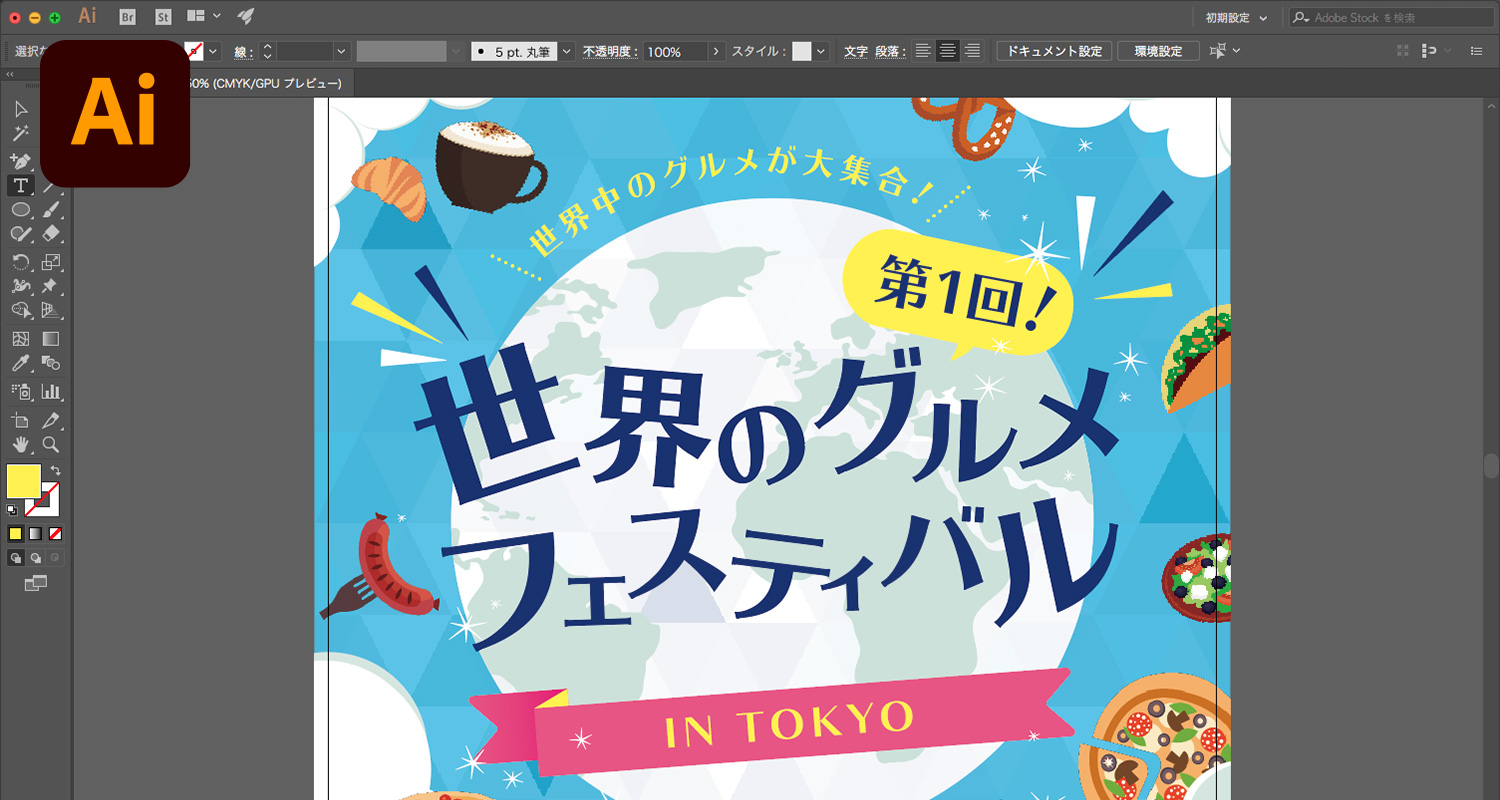Open the arrange documents layout dropdown

(x=203, y=17)
